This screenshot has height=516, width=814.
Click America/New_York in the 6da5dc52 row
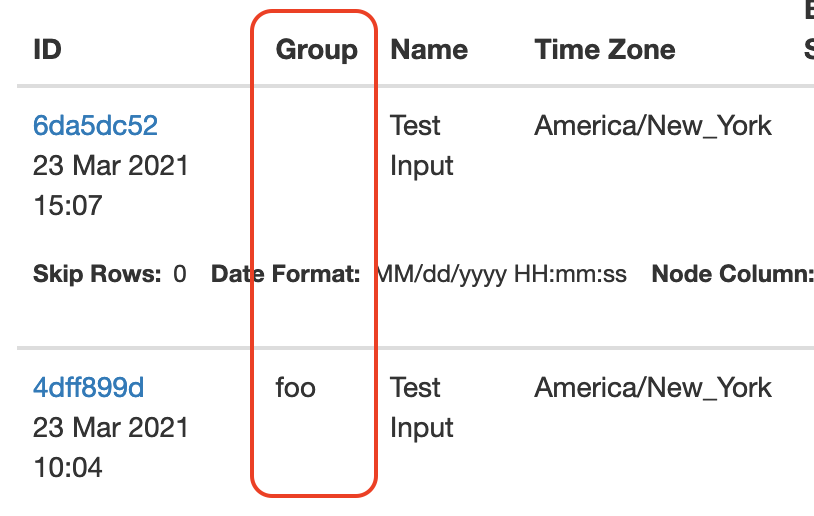[653, 125]
